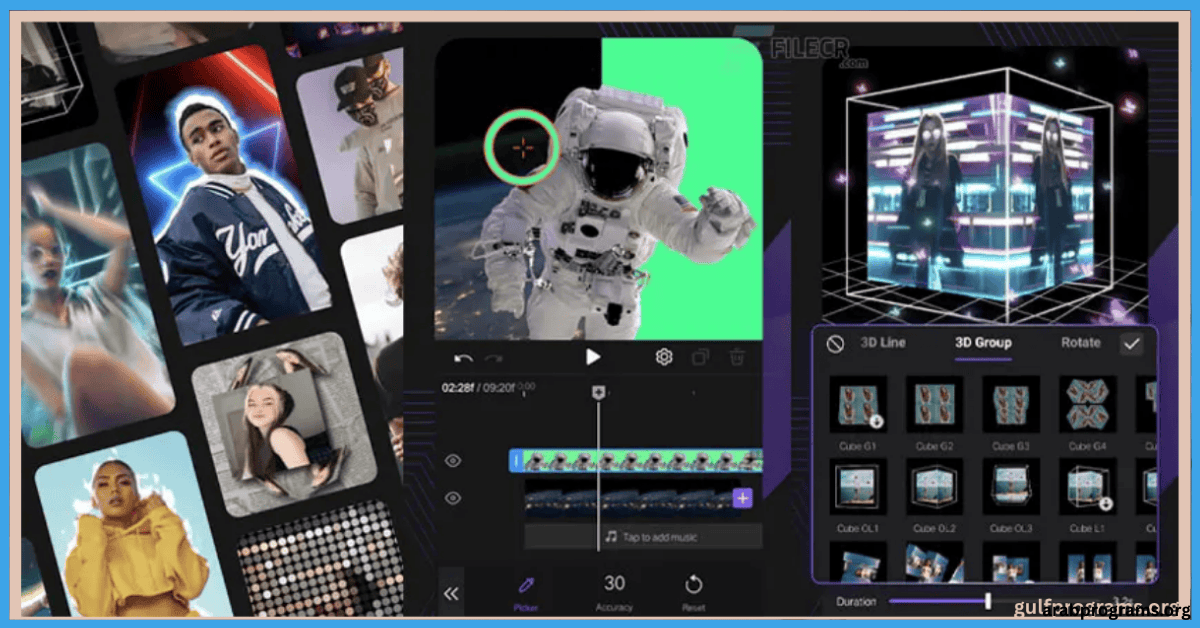
Task: Adjust the Accuracy value 30
Action: pyautogui.click(x=614, y=591)
